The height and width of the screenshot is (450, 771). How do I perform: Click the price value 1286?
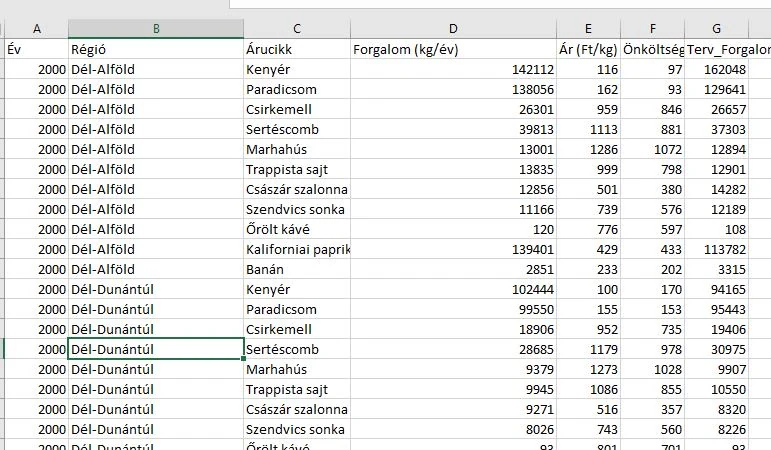click(589, 150)
